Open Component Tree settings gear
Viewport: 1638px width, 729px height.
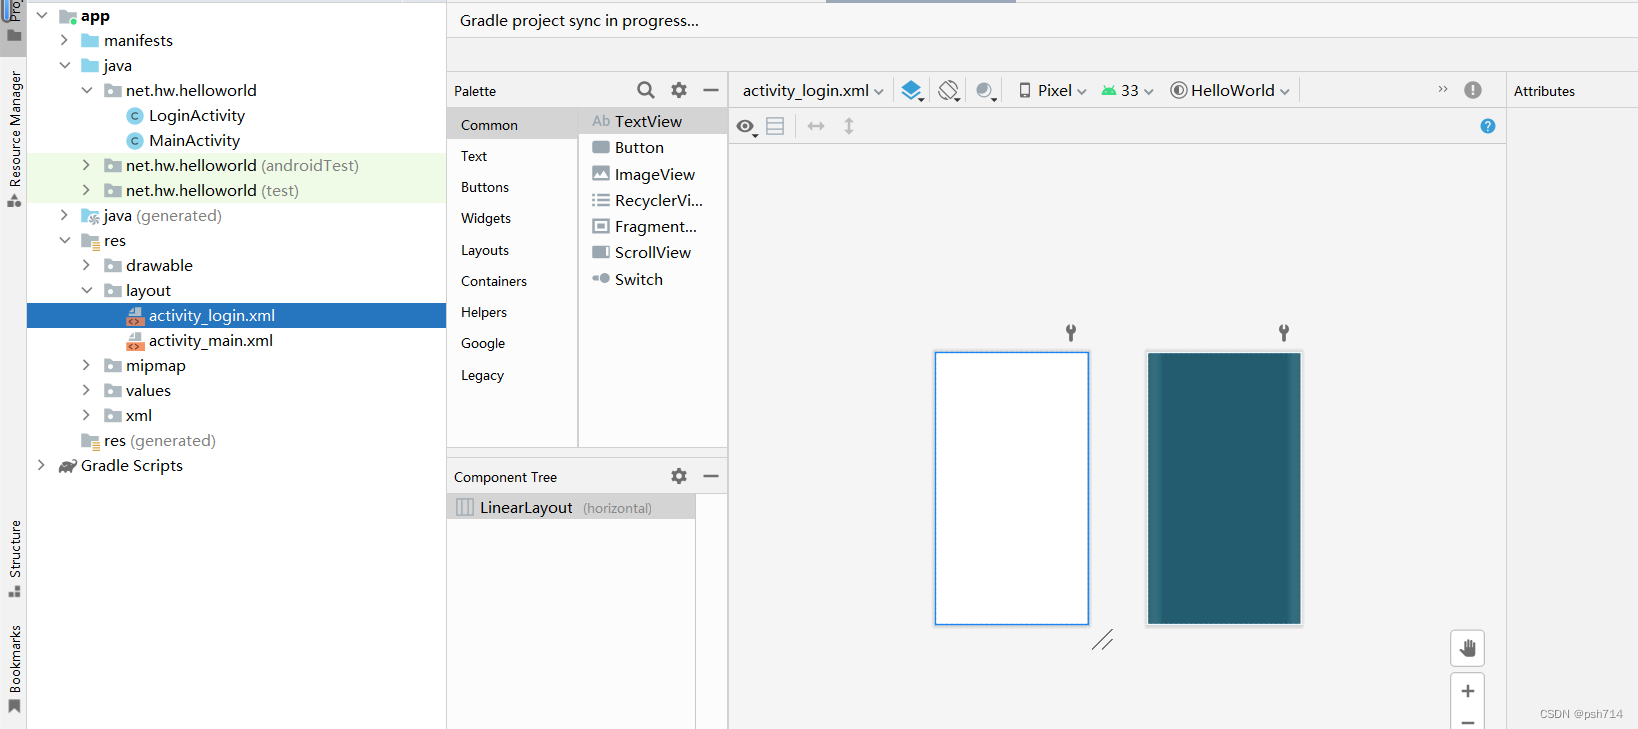pos(679,476)
